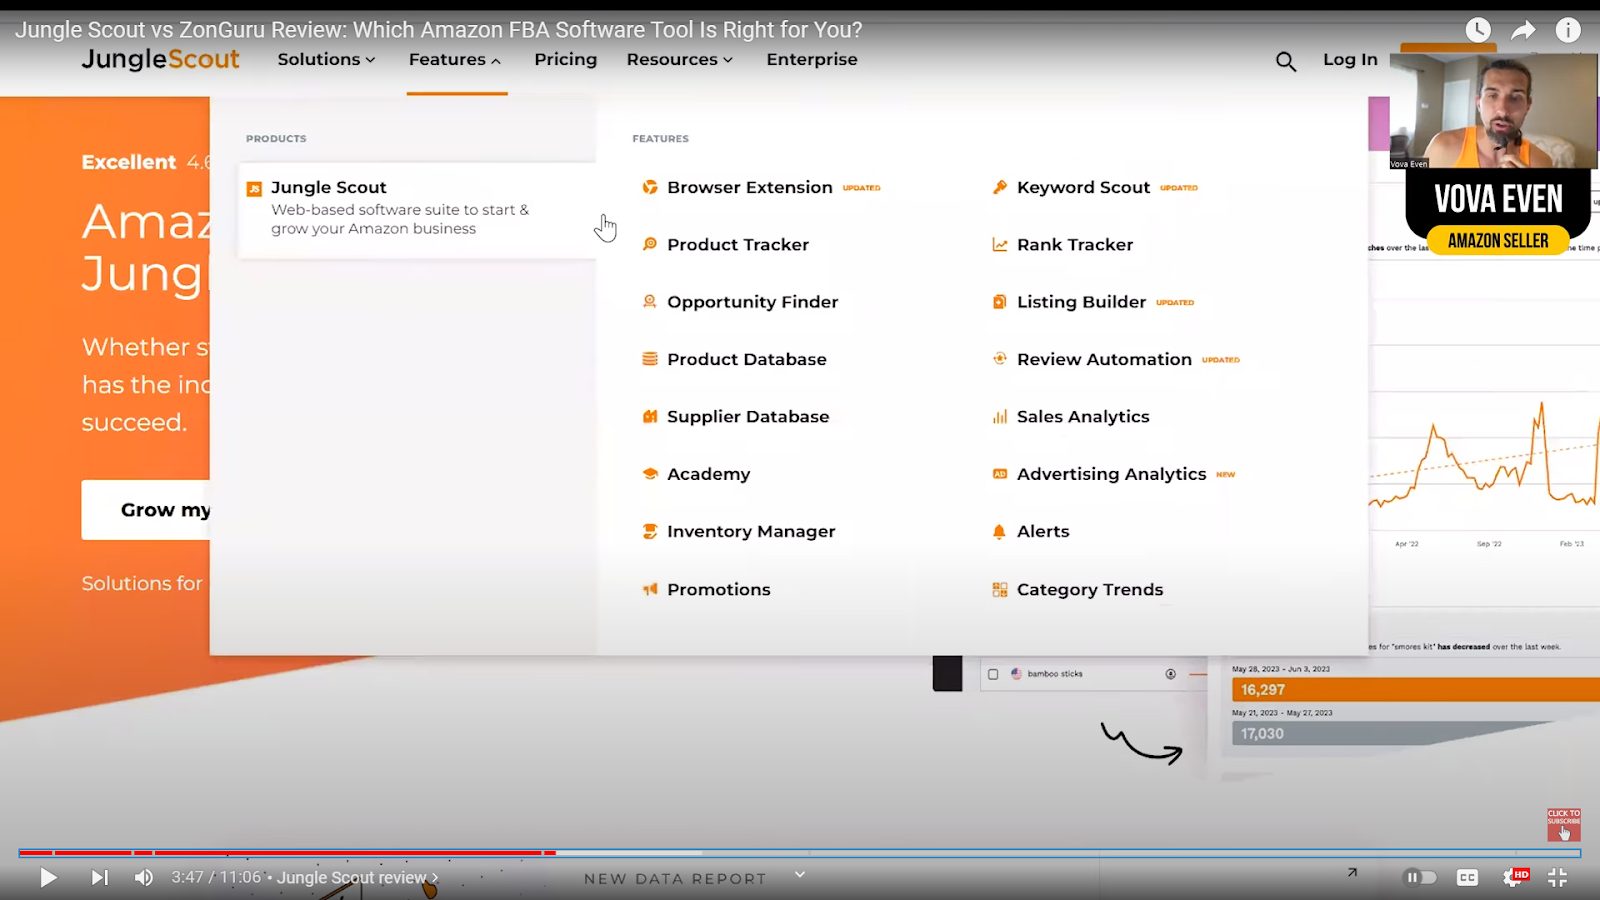Click the Vova Even webcam thumbnail
Viewport: 1600px width, 900px height.
click(1494, 110)
